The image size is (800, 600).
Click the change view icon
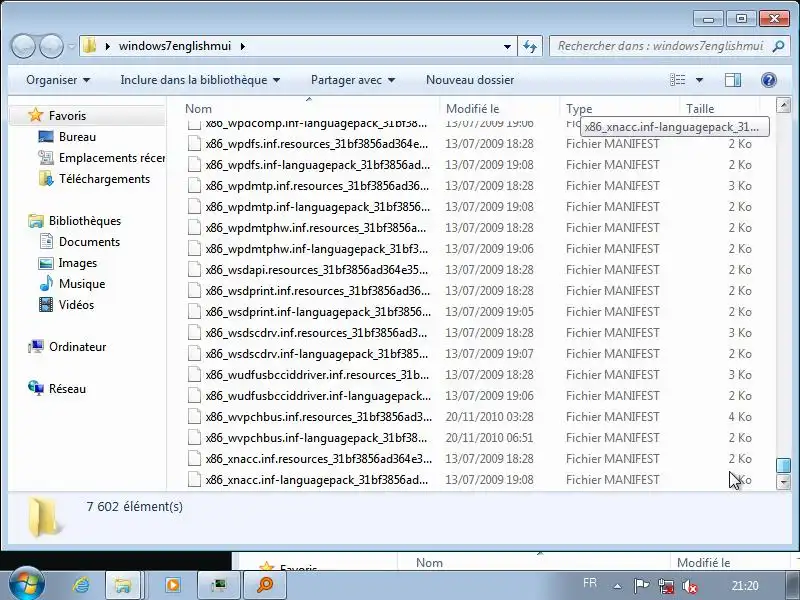point(678,80)
